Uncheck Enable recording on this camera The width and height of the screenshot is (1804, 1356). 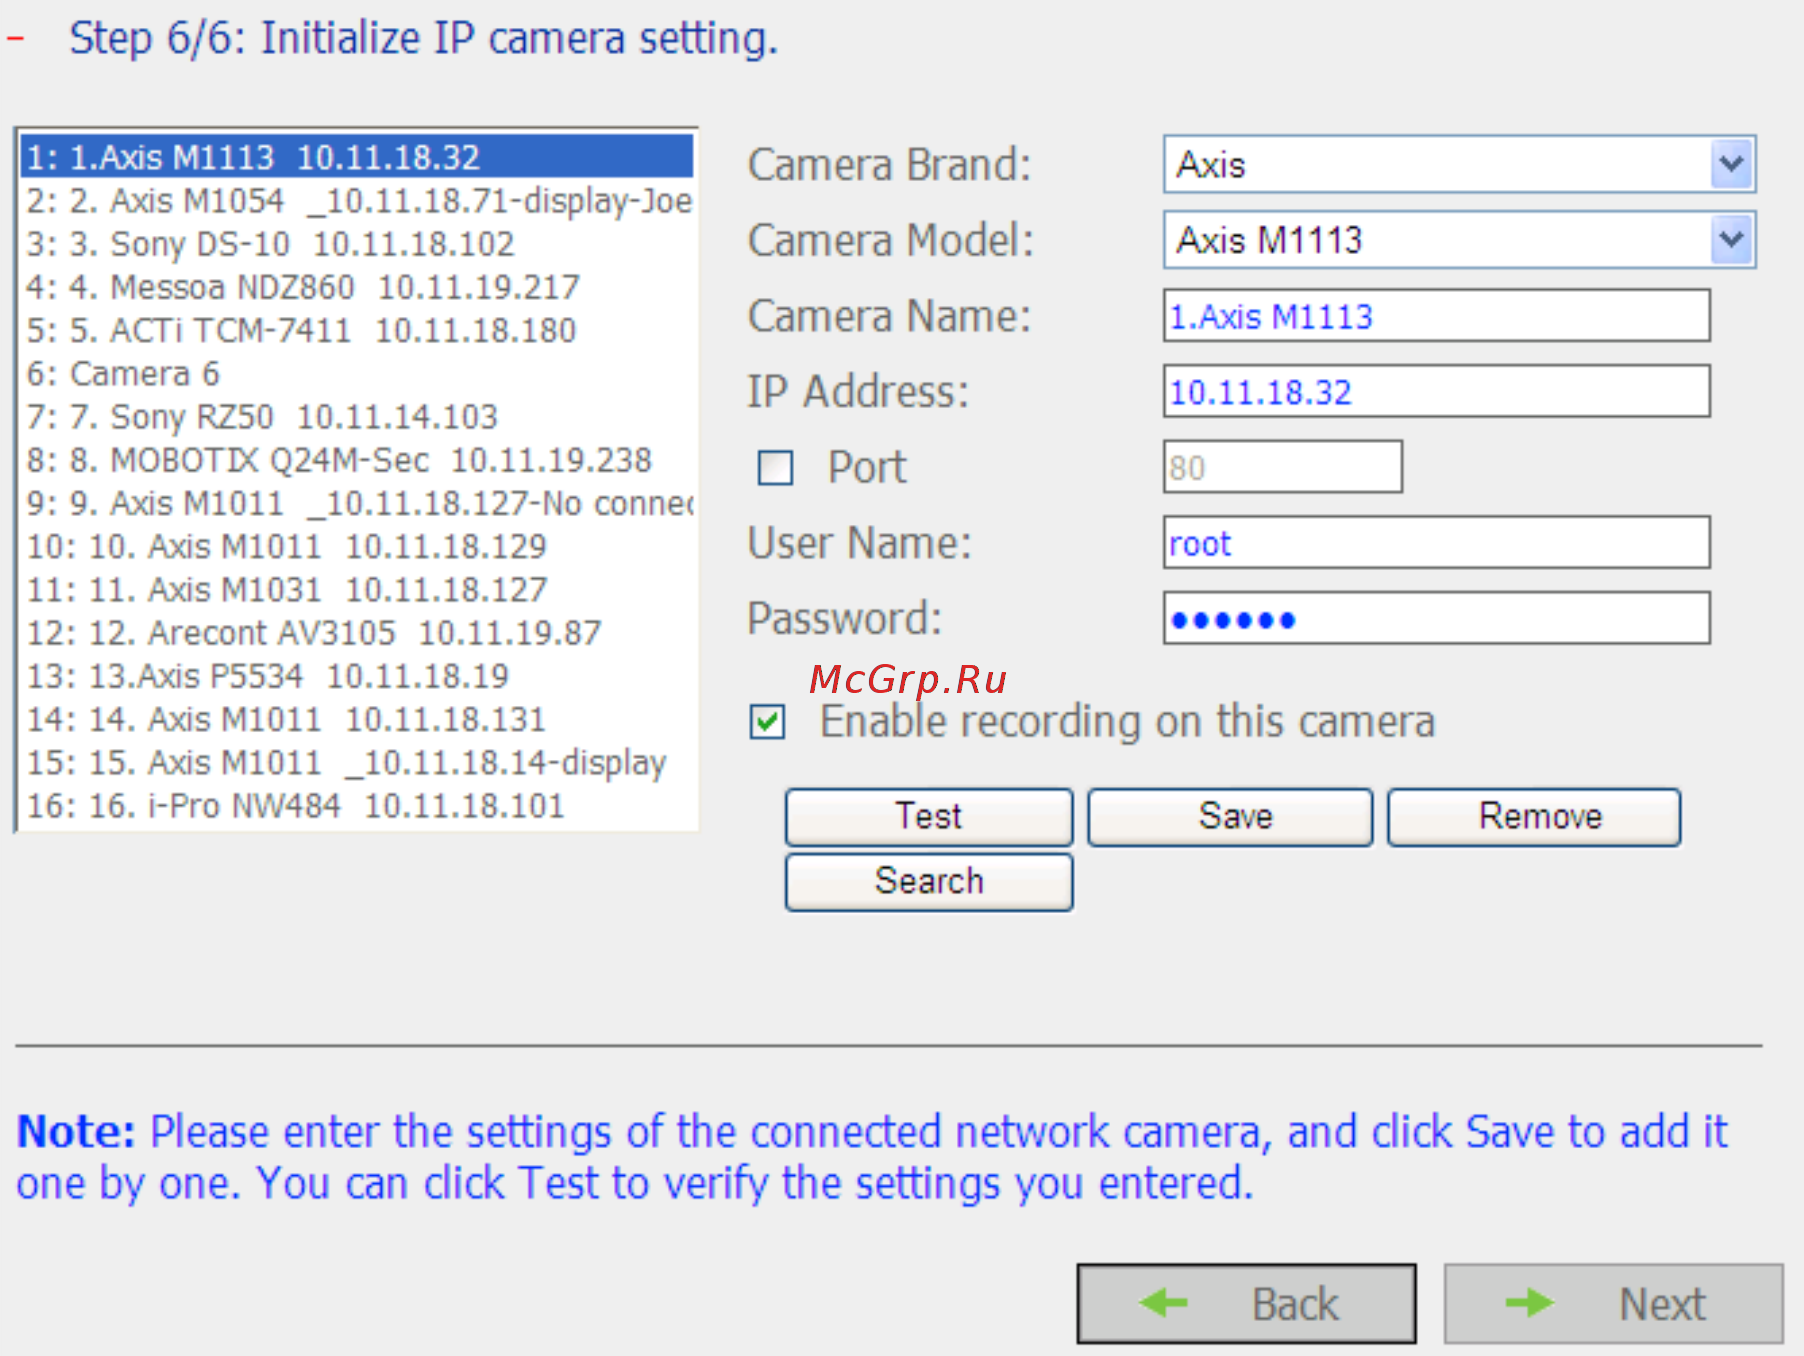pyautogui.click(x=767, y=722)
